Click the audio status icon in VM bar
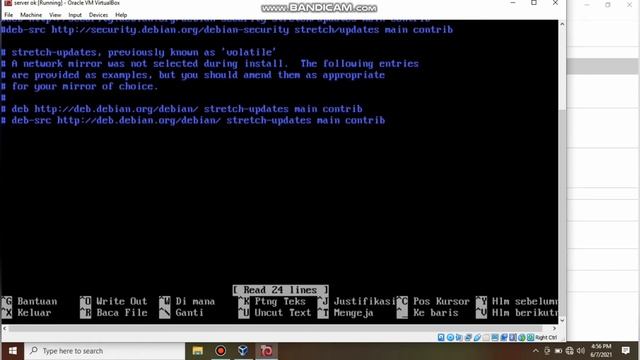 (x=459, y=338)
